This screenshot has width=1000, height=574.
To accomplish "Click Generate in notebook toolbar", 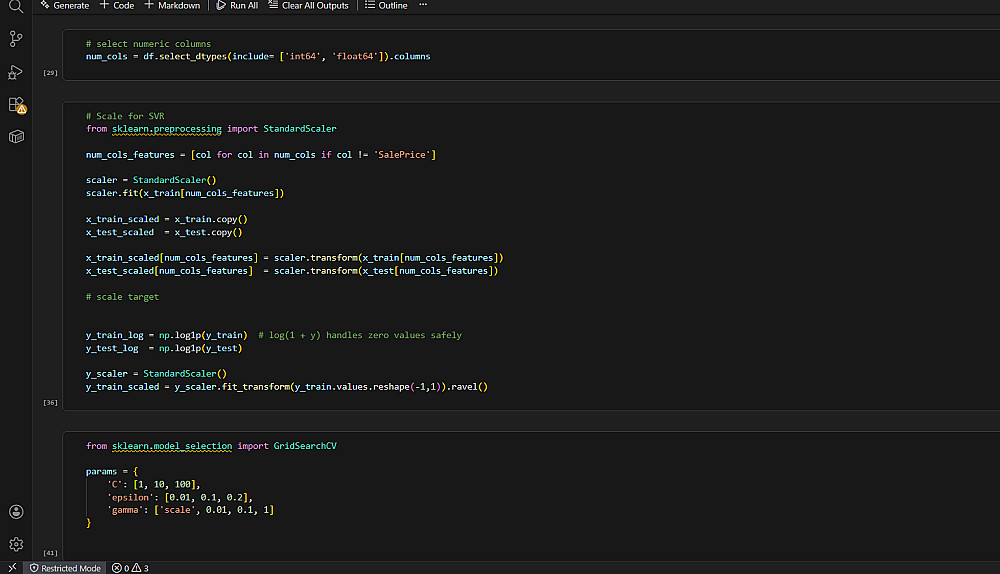I will 64,6.
